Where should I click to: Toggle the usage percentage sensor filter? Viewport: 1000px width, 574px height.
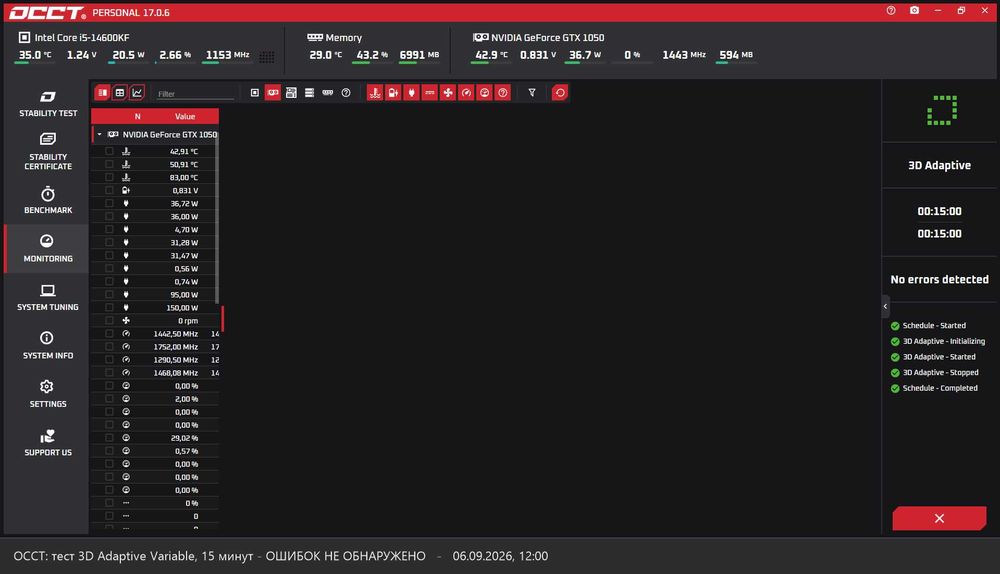coord(485,93)
